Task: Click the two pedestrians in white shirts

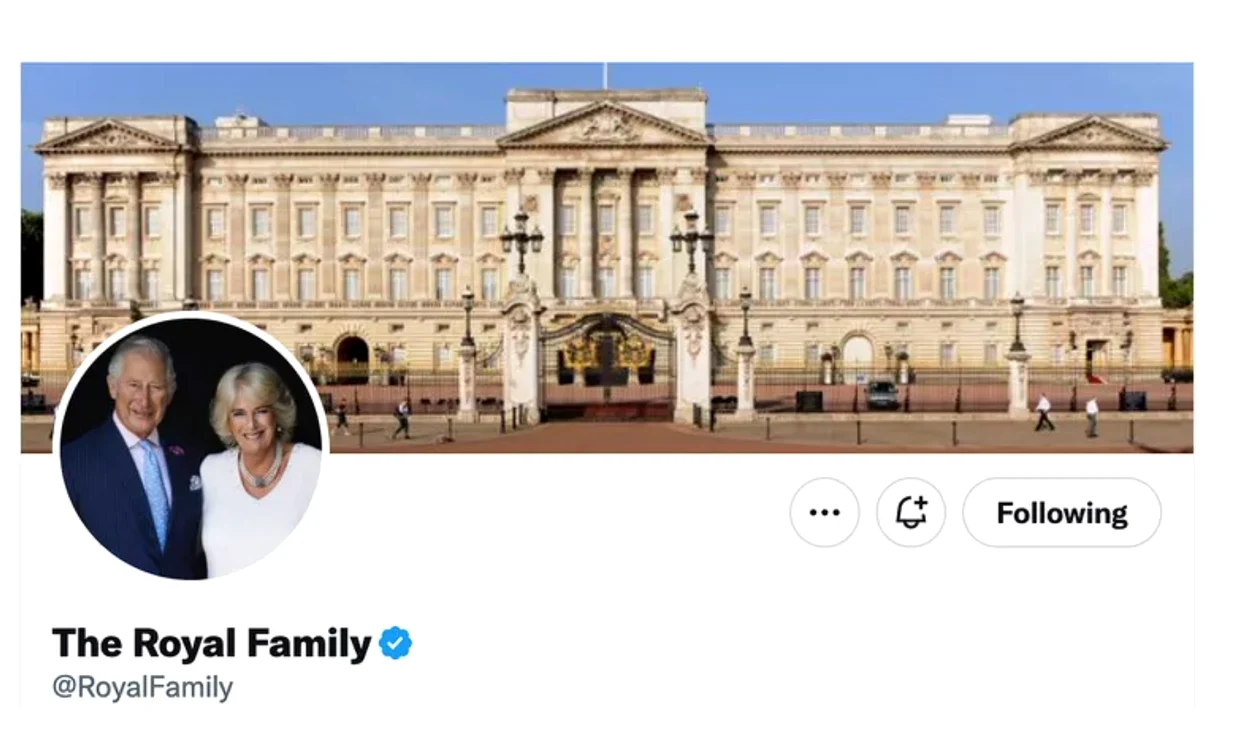Action: 1066,414
